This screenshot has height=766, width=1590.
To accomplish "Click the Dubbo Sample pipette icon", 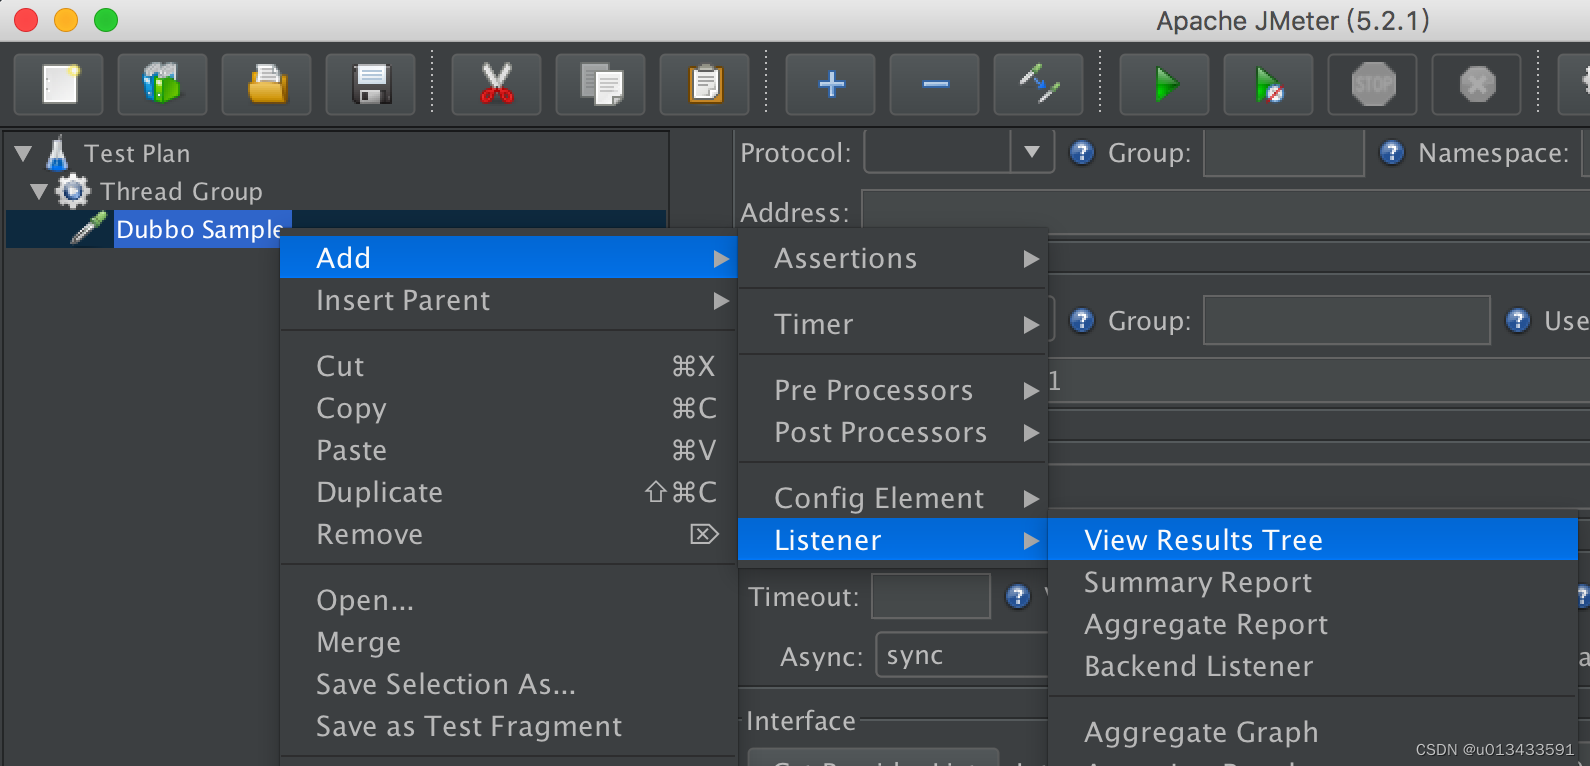I will [x=88, y=228].
